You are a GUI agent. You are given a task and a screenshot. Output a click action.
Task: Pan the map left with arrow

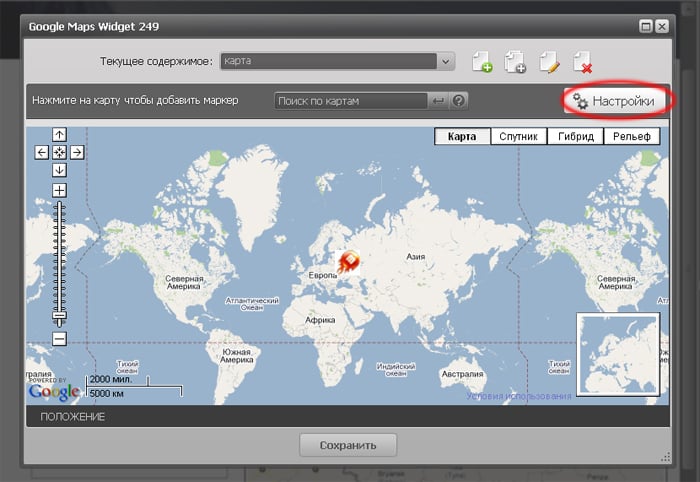42,153
